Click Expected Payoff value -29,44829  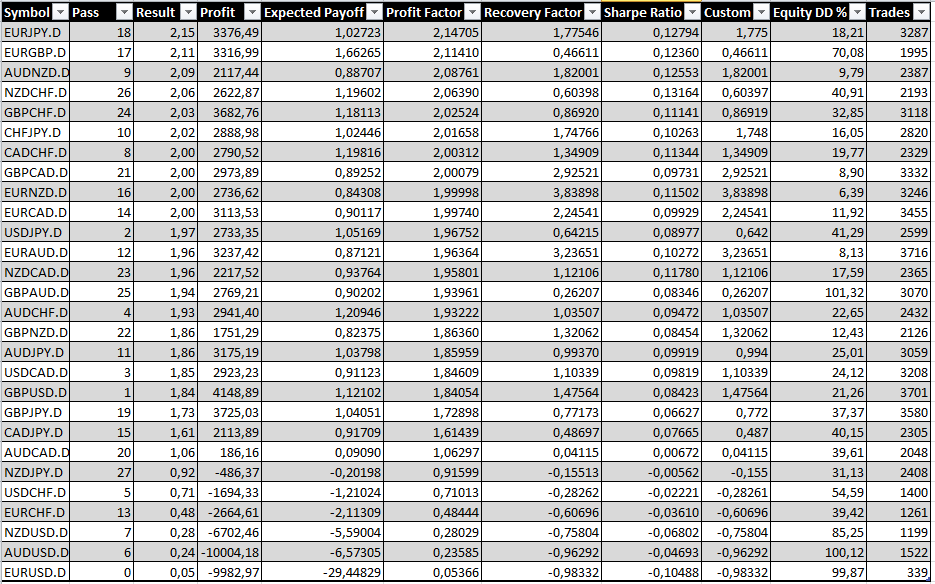(352, 572)
